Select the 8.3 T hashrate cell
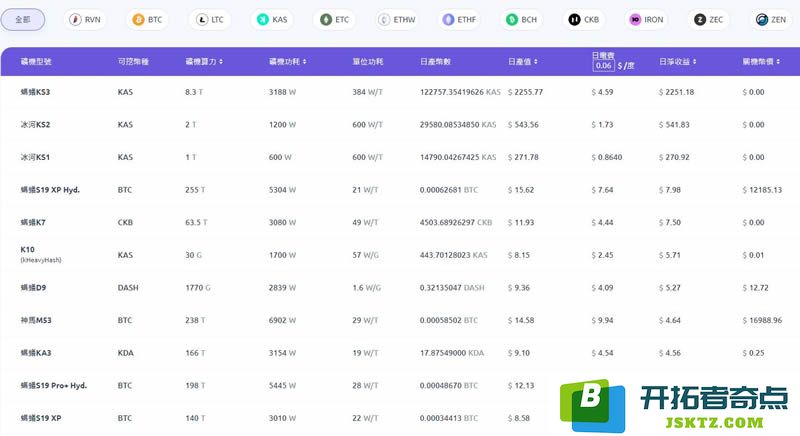 point(194,92)
